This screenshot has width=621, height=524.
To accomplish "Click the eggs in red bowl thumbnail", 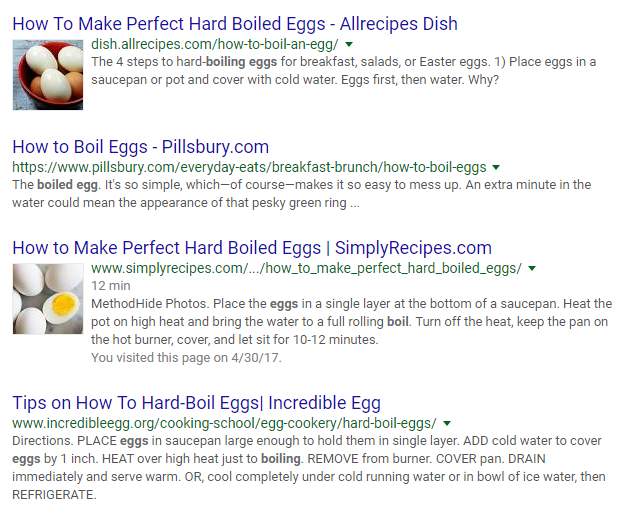I will pyautogui.click(x=48, y=75).
